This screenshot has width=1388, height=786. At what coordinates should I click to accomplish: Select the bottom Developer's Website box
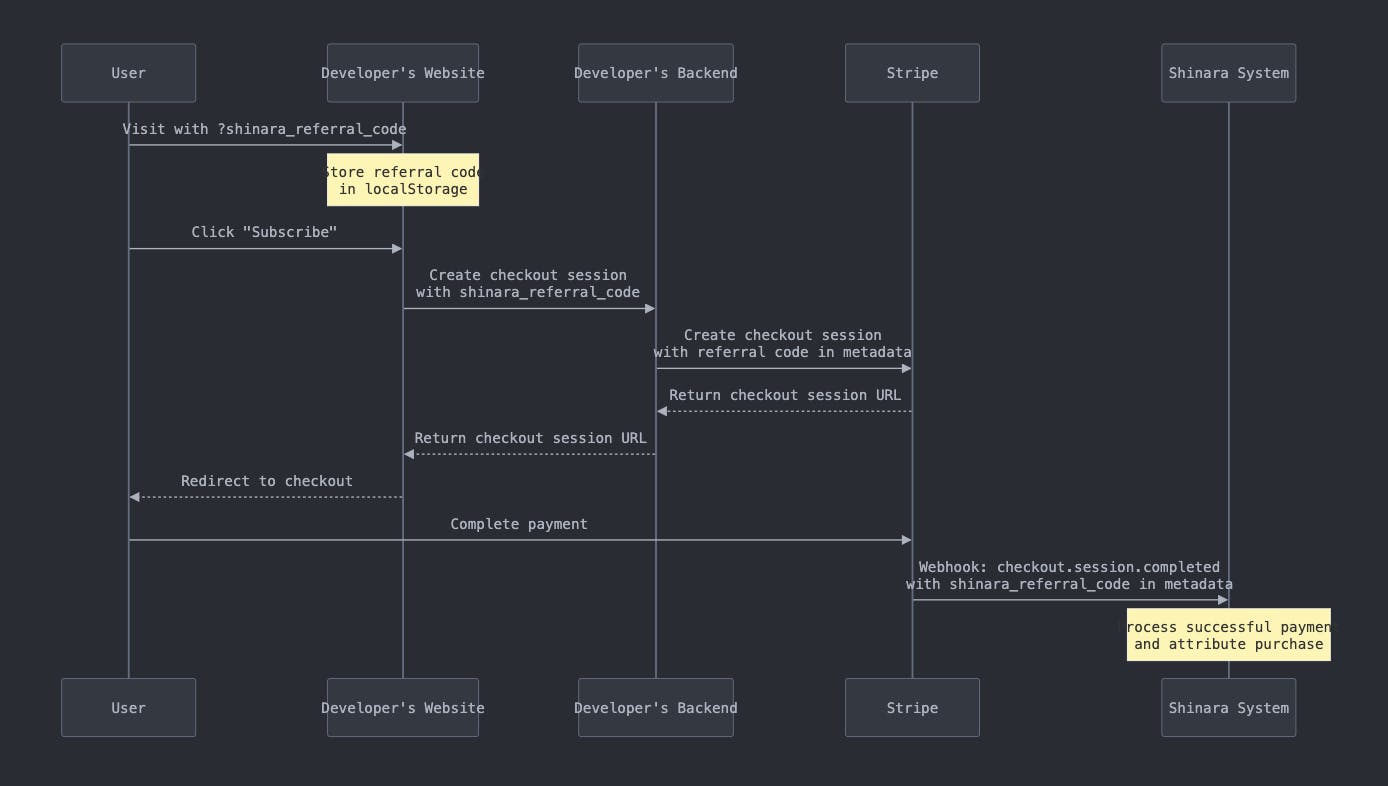tap(403, 708)
